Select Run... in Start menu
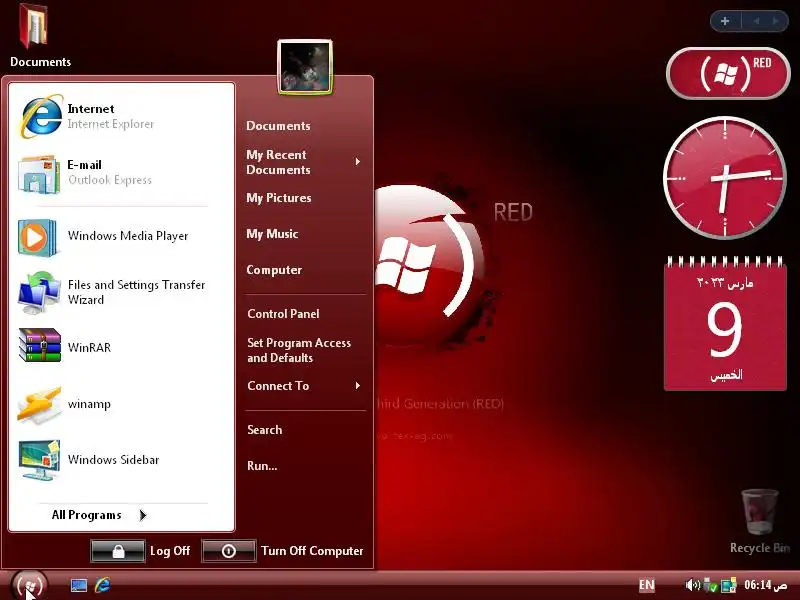This screenshot has height=600, width=800. (x=262, y=466)
